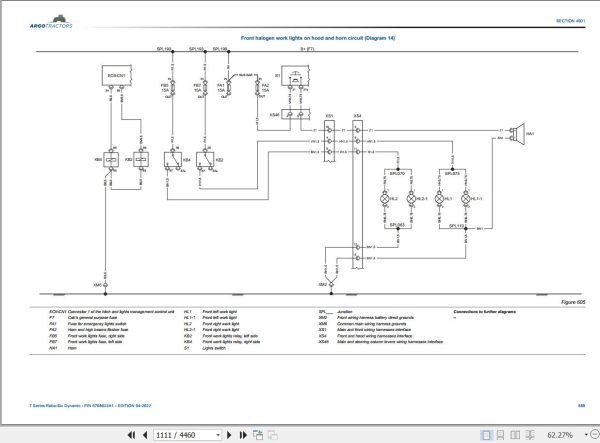Screen dimensions: 600x443
Task: Click the HL1 lamp symbol
Action: [439, 199]
